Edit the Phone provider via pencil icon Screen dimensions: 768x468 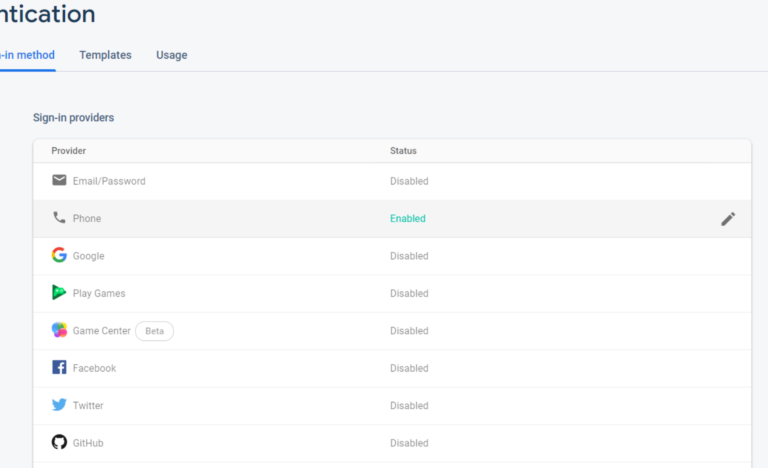coord(728,219)
